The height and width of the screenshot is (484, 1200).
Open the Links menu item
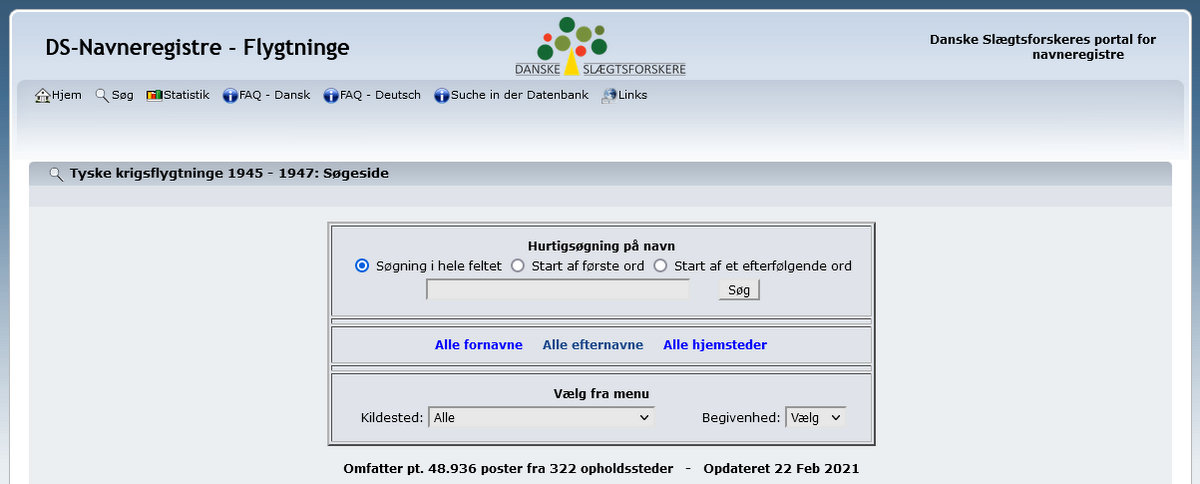point(633,95)
